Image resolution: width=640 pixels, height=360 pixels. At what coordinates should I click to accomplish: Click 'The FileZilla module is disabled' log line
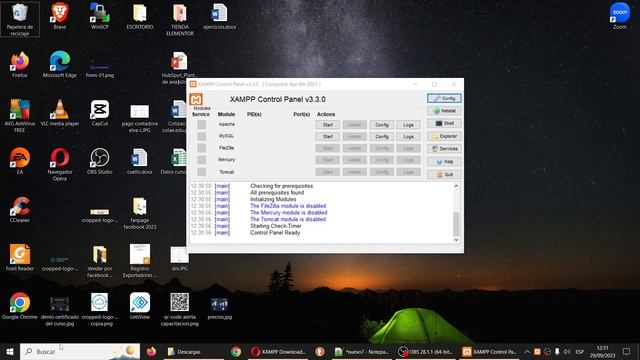[x=288, y=206]
